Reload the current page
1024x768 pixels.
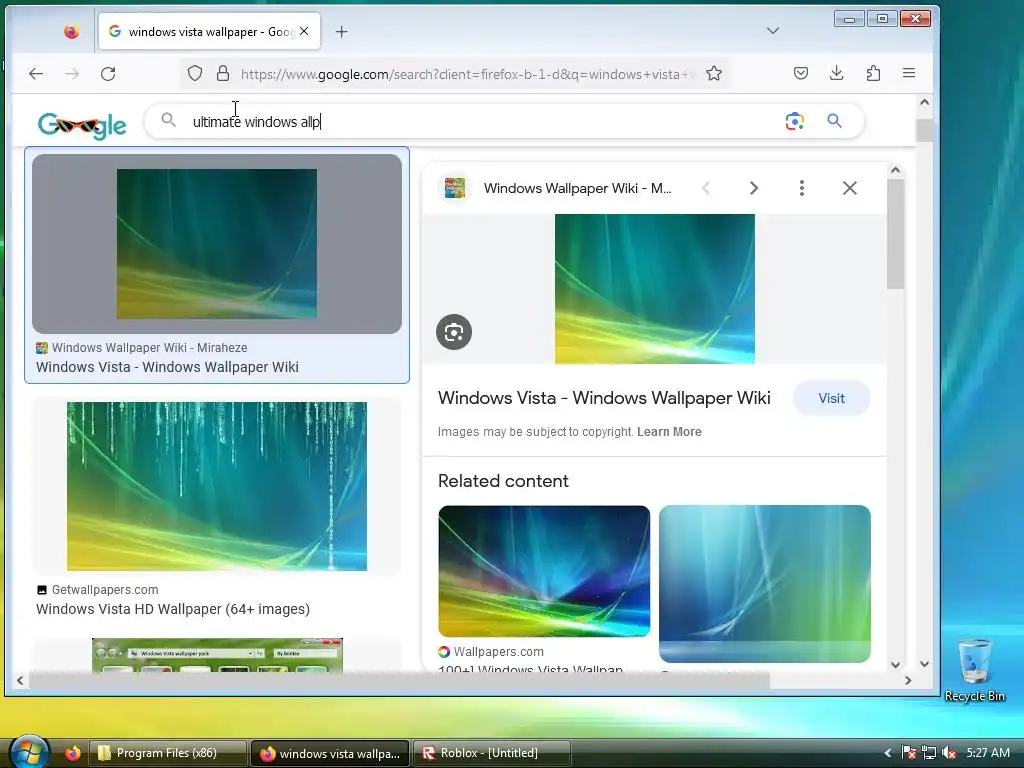pos(108,74)
